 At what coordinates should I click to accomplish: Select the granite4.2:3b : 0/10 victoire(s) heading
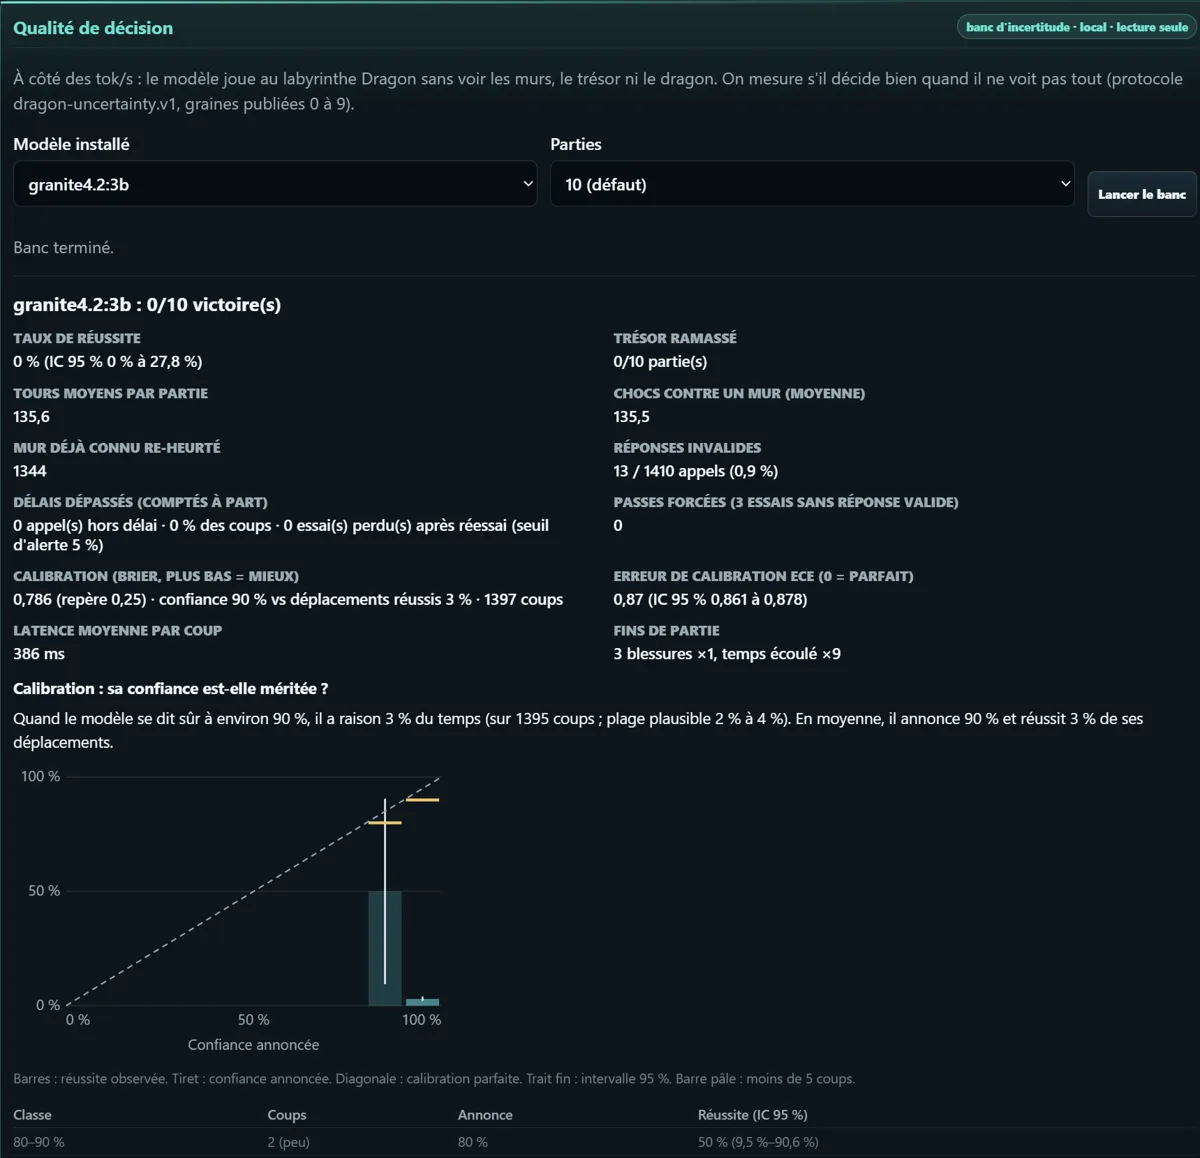click(147, 305)
